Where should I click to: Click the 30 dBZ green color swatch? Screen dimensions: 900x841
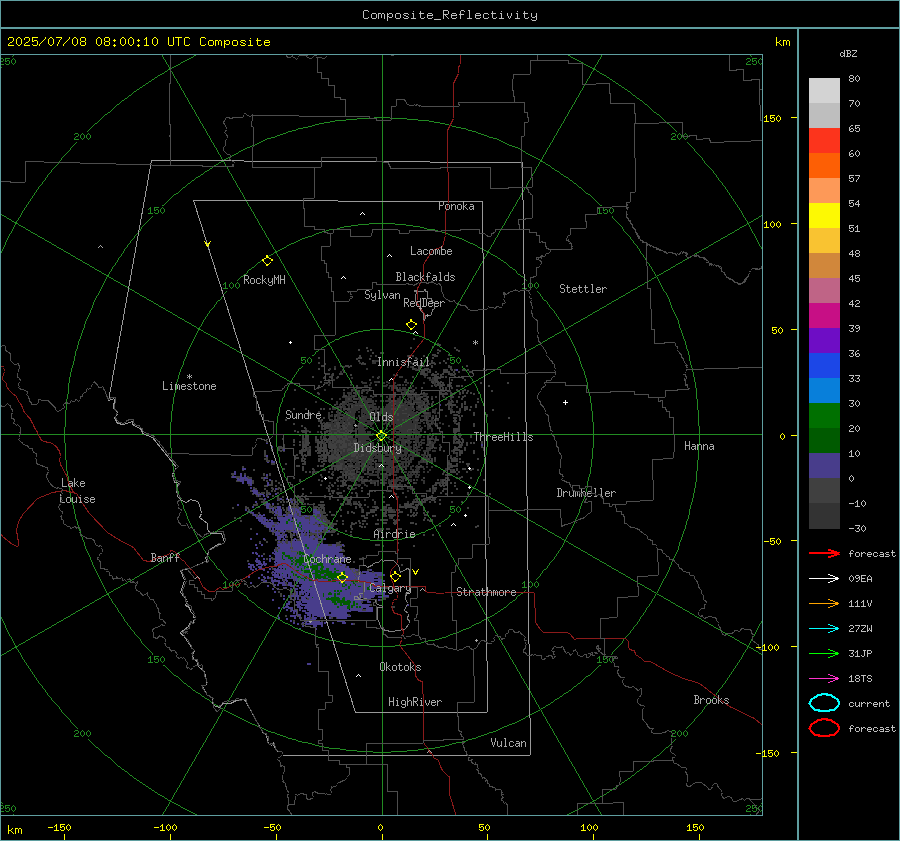pyautogui.click(x=824, y=416)
